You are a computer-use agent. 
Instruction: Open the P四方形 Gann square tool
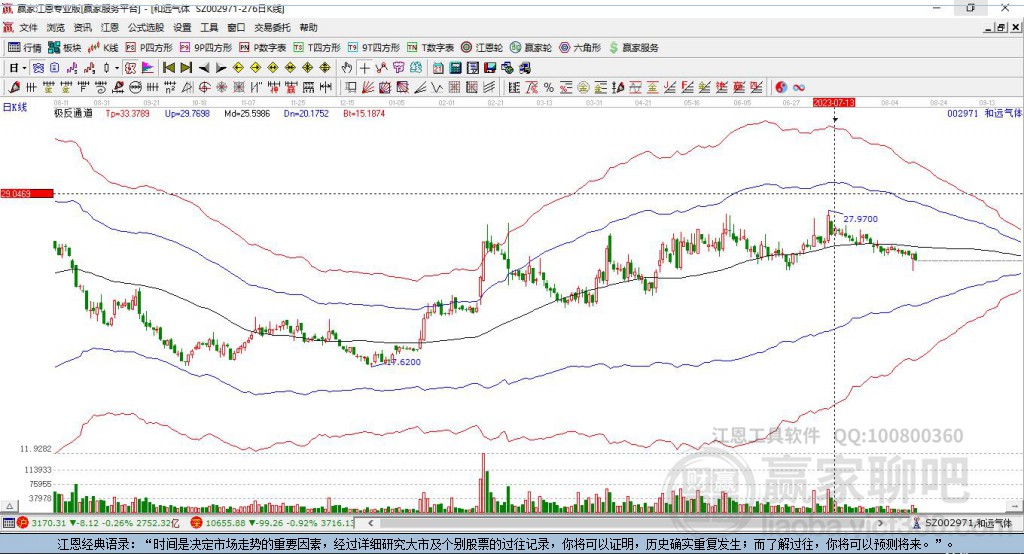point(149,48)
